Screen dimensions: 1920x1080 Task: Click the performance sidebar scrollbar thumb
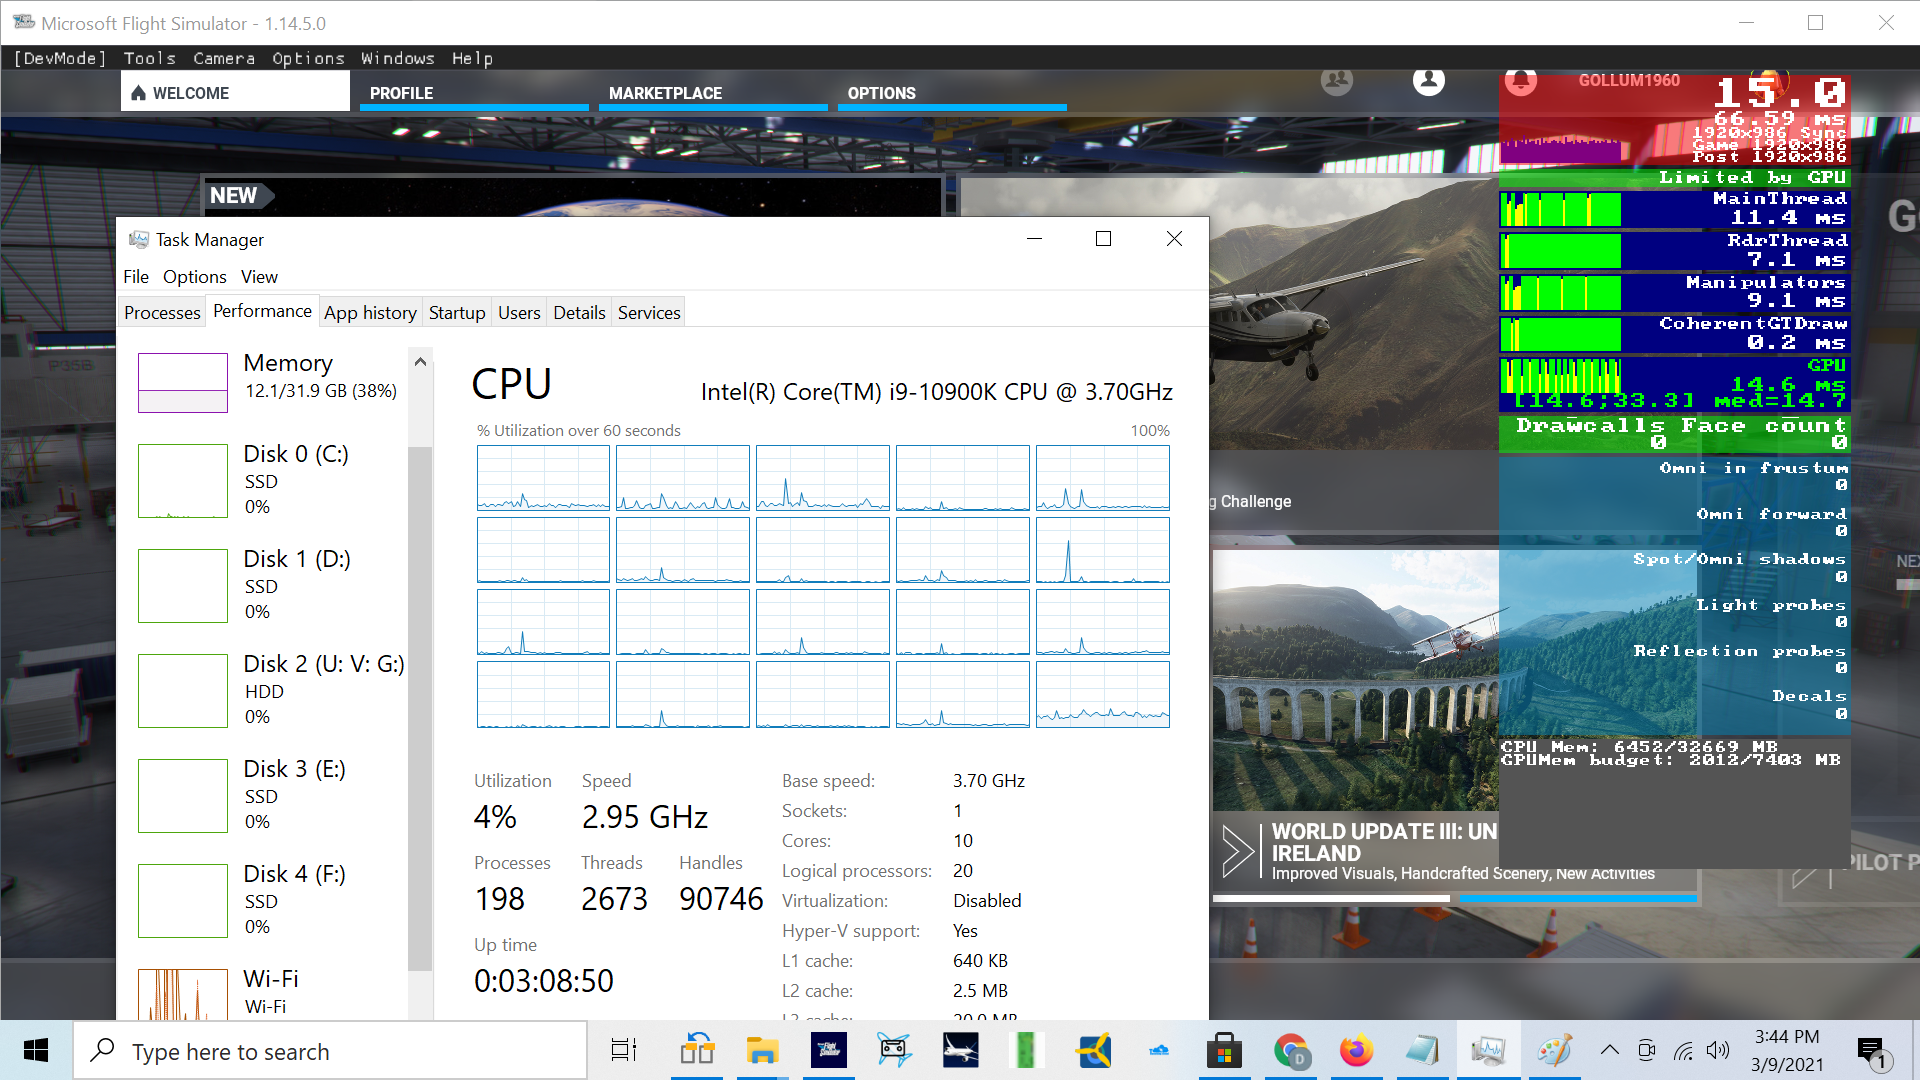[420, 708]
